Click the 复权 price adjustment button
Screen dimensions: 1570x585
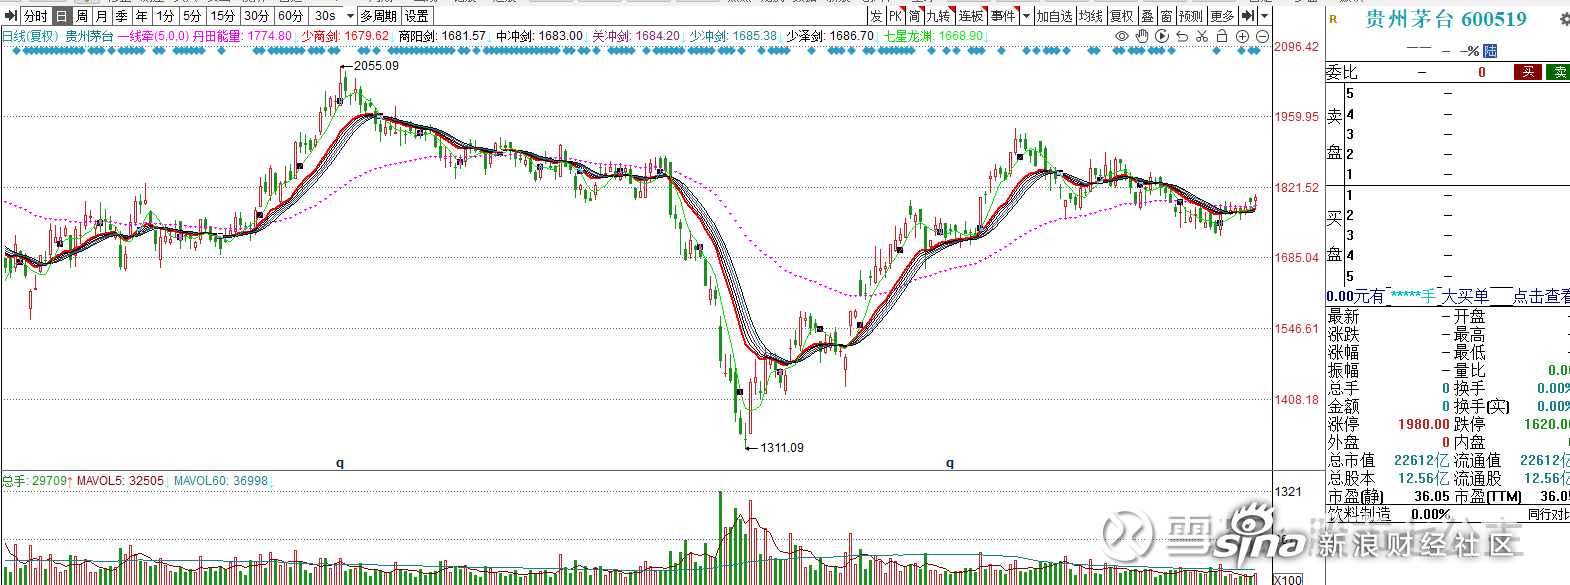1122,16
